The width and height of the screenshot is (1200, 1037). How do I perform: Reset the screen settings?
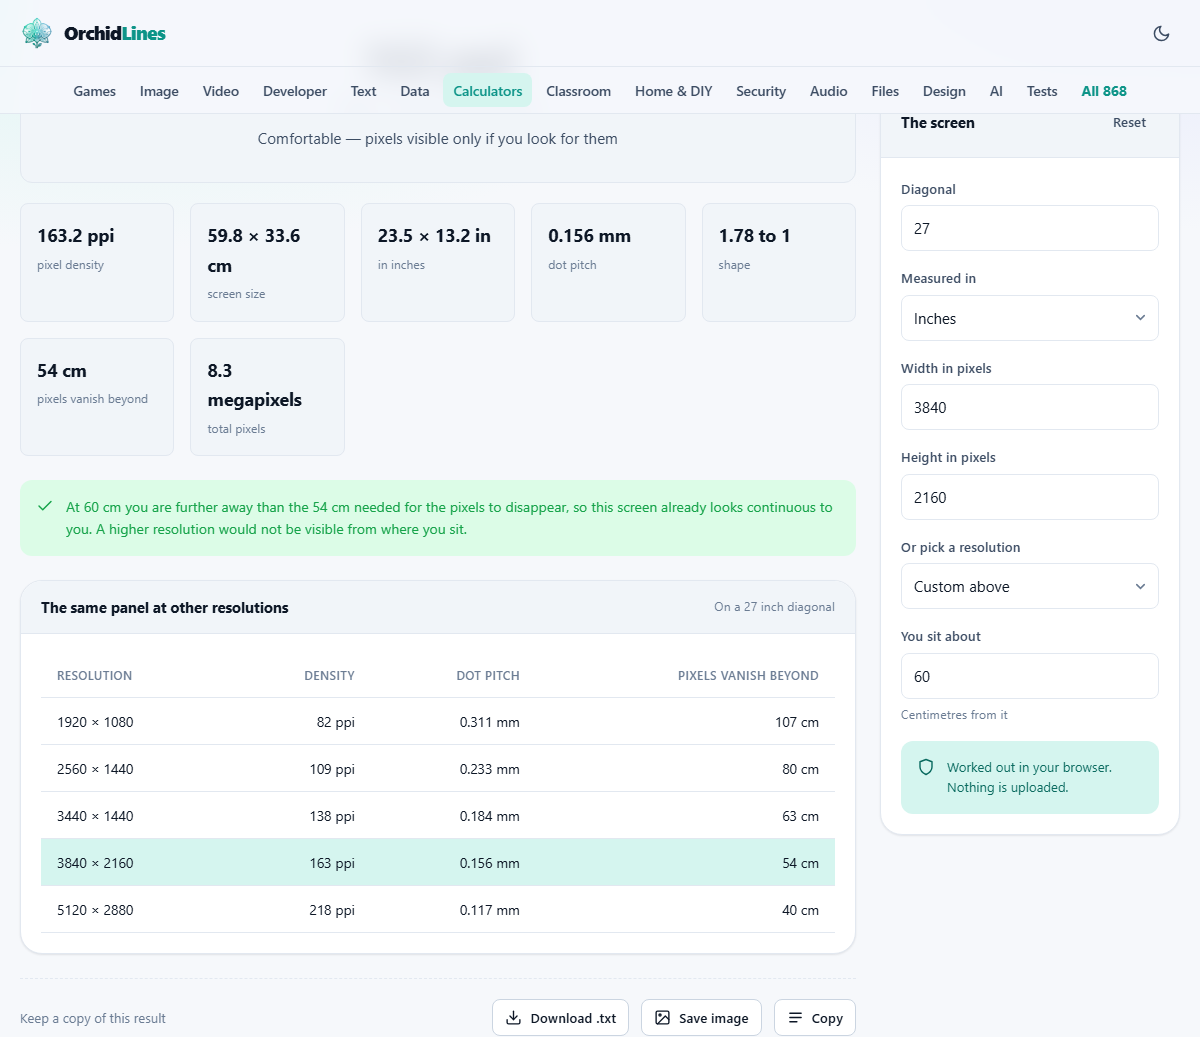click(x=1129, y=122)
